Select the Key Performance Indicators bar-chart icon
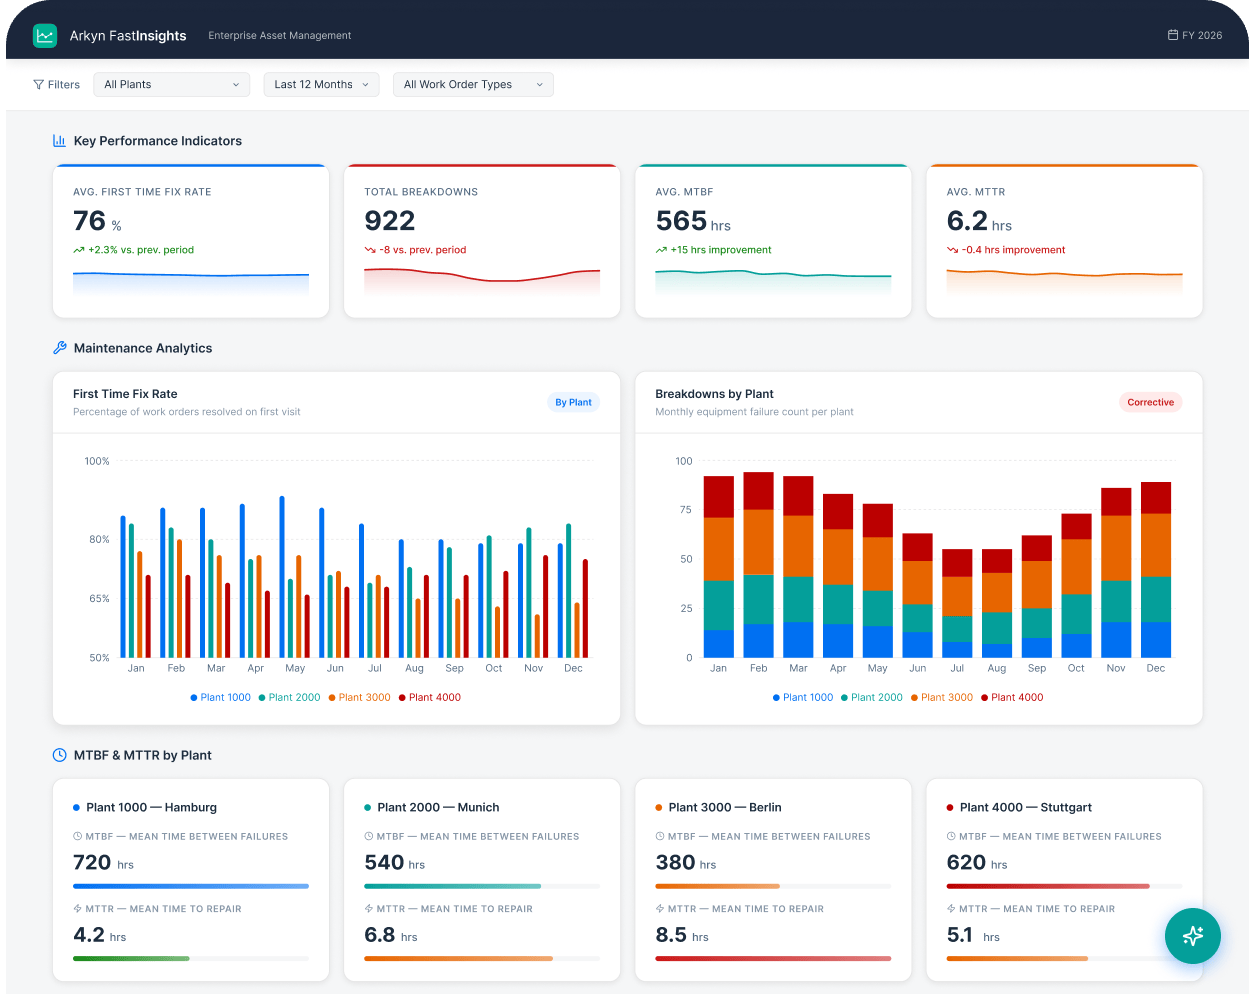The image size is (1249, 994). pos(60,141)
